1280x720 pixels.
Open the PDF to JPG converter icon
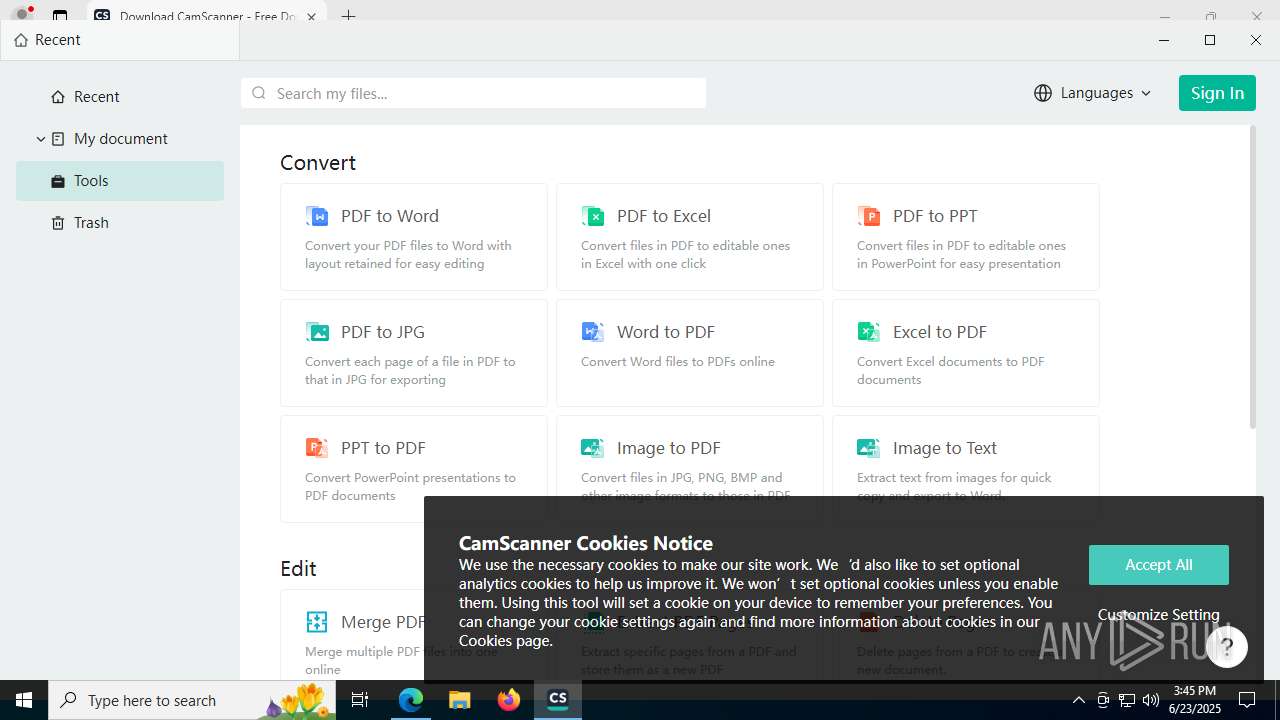[x=317, y=332]
